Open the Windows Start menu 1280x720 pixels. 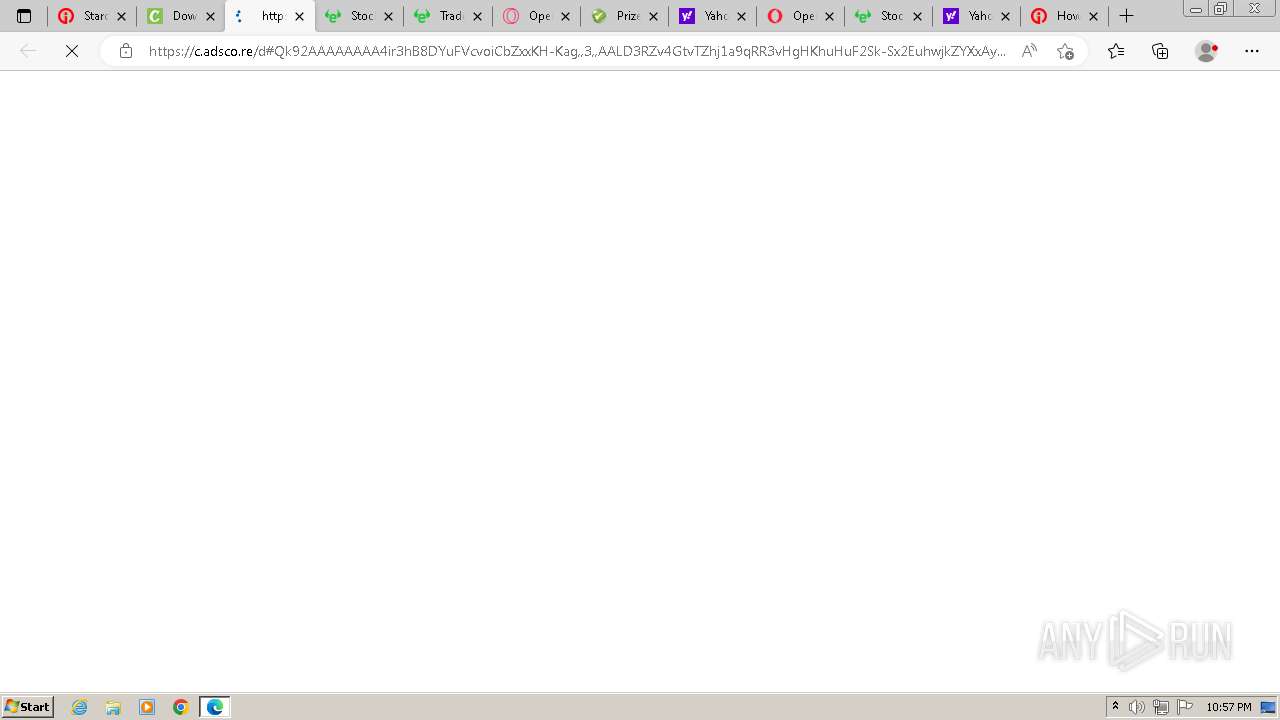pos(27,707)
